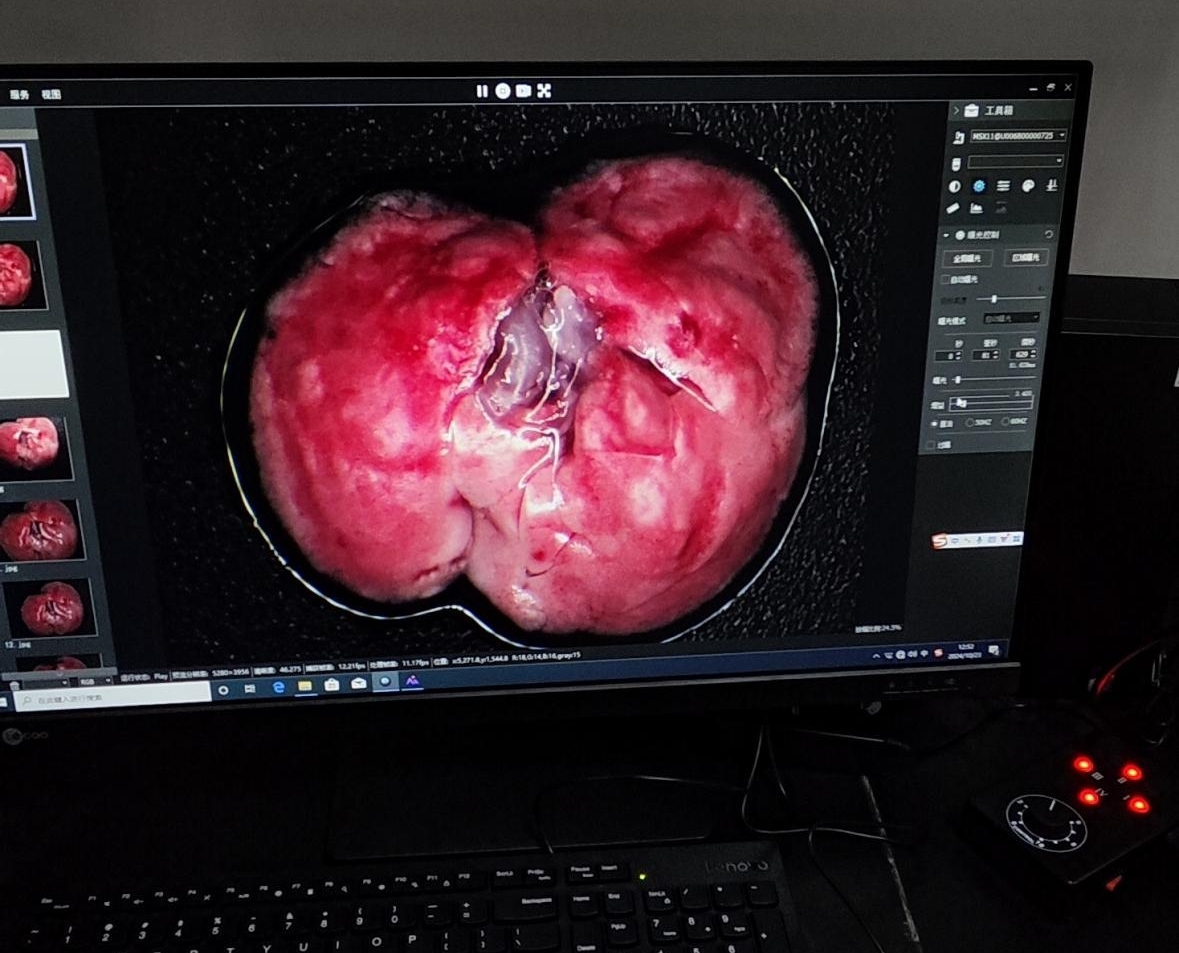Pause the live camera preview

[482, 91]
